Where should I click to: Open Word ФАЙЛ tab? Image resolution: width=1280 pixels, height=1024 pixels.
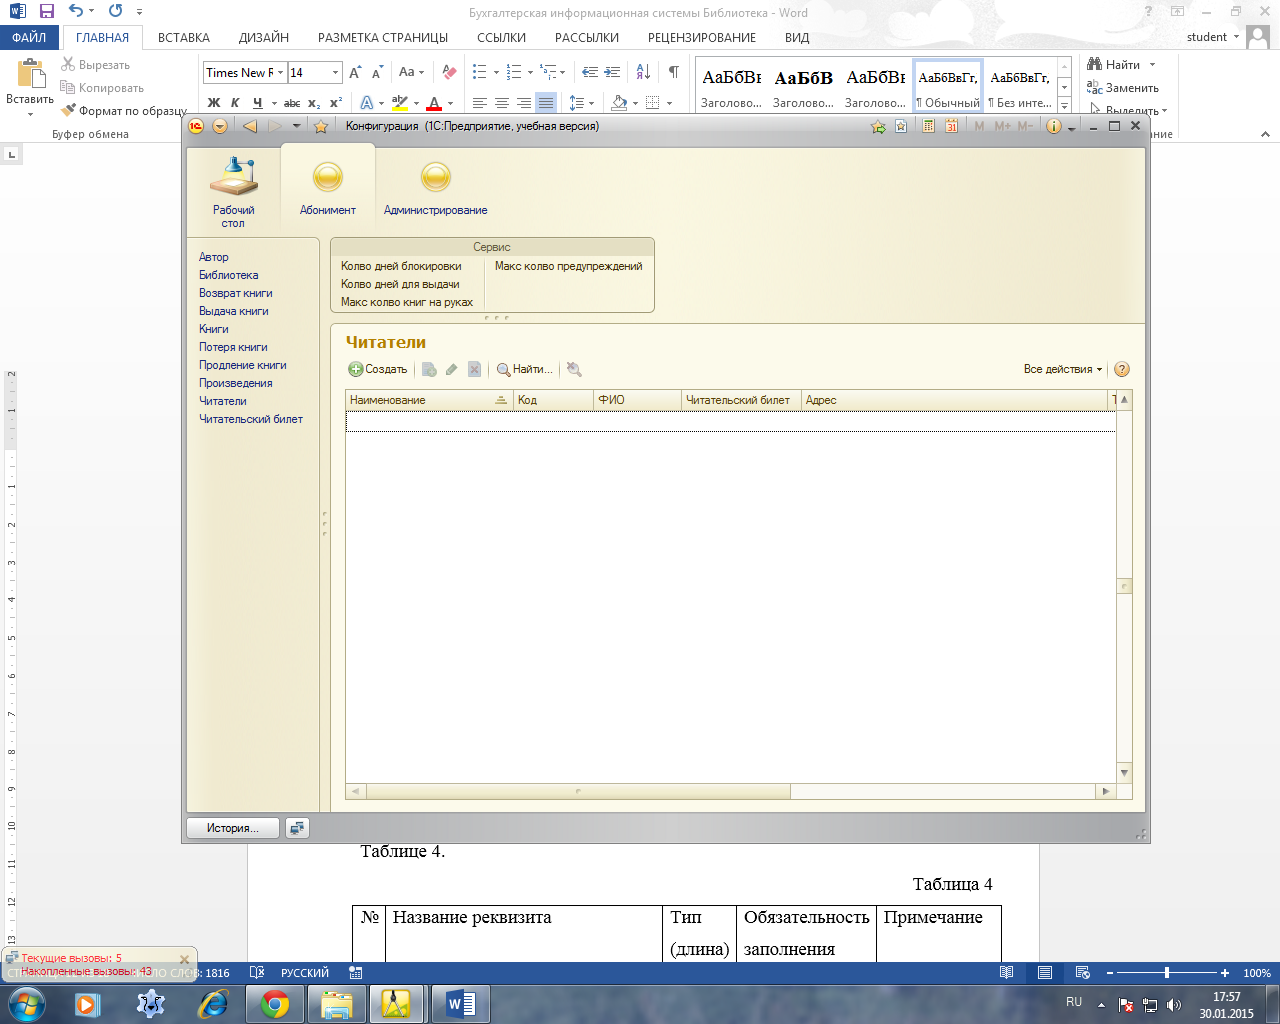(29, 37)
